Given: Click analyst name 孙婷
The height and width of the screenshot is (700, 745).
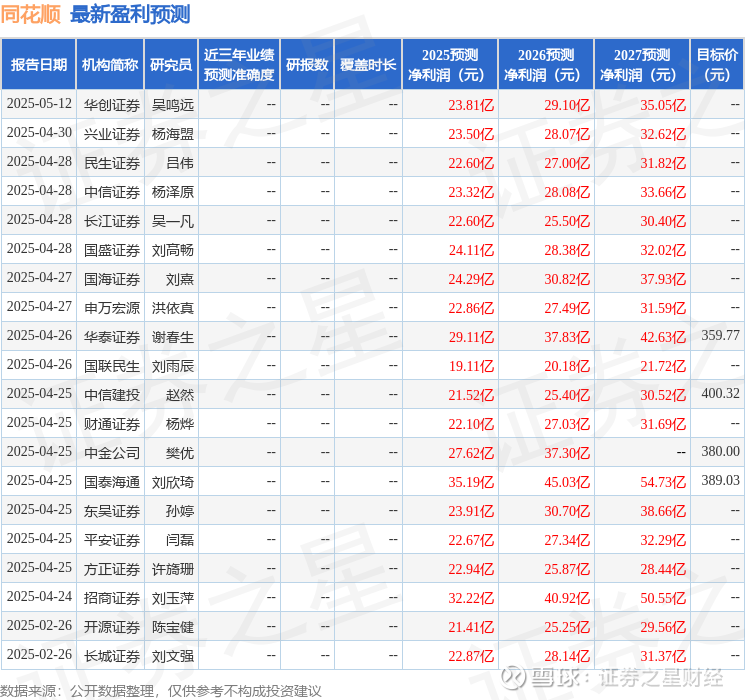Looking at the screenshot, I should click(180, 511).
